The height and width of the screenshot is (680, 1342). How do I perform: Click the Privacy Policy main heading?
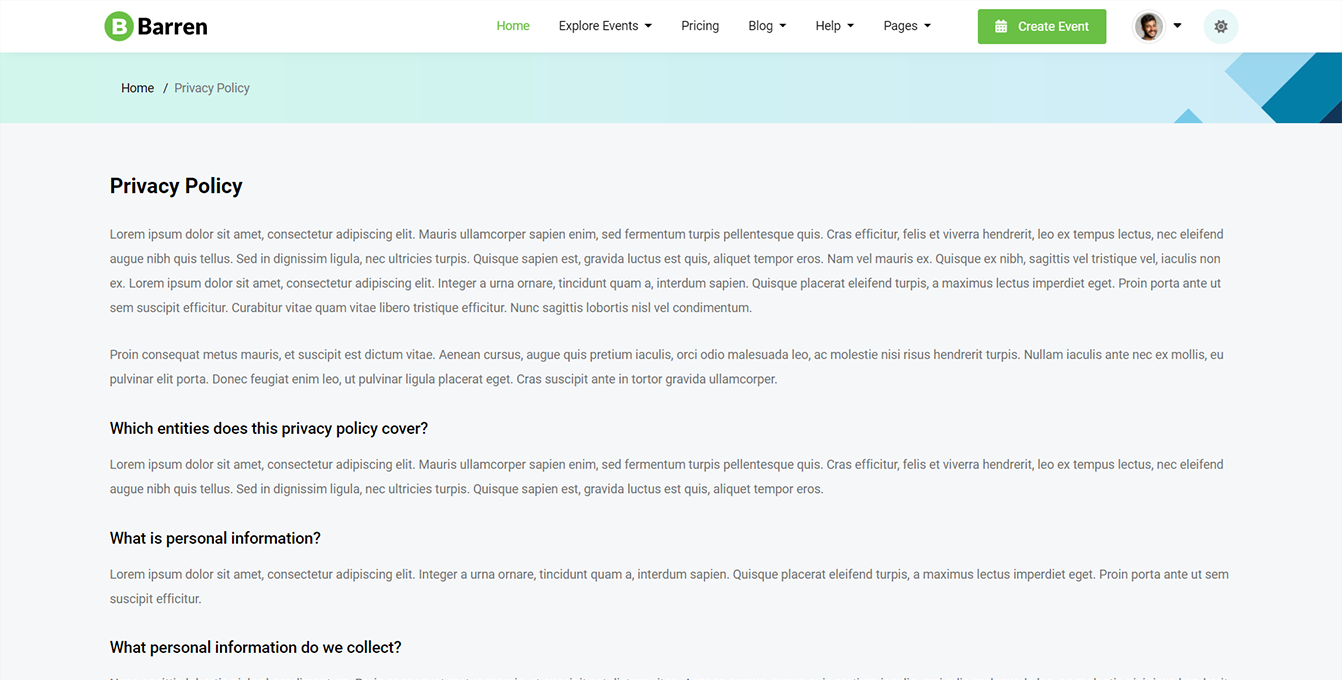point(176,186)
